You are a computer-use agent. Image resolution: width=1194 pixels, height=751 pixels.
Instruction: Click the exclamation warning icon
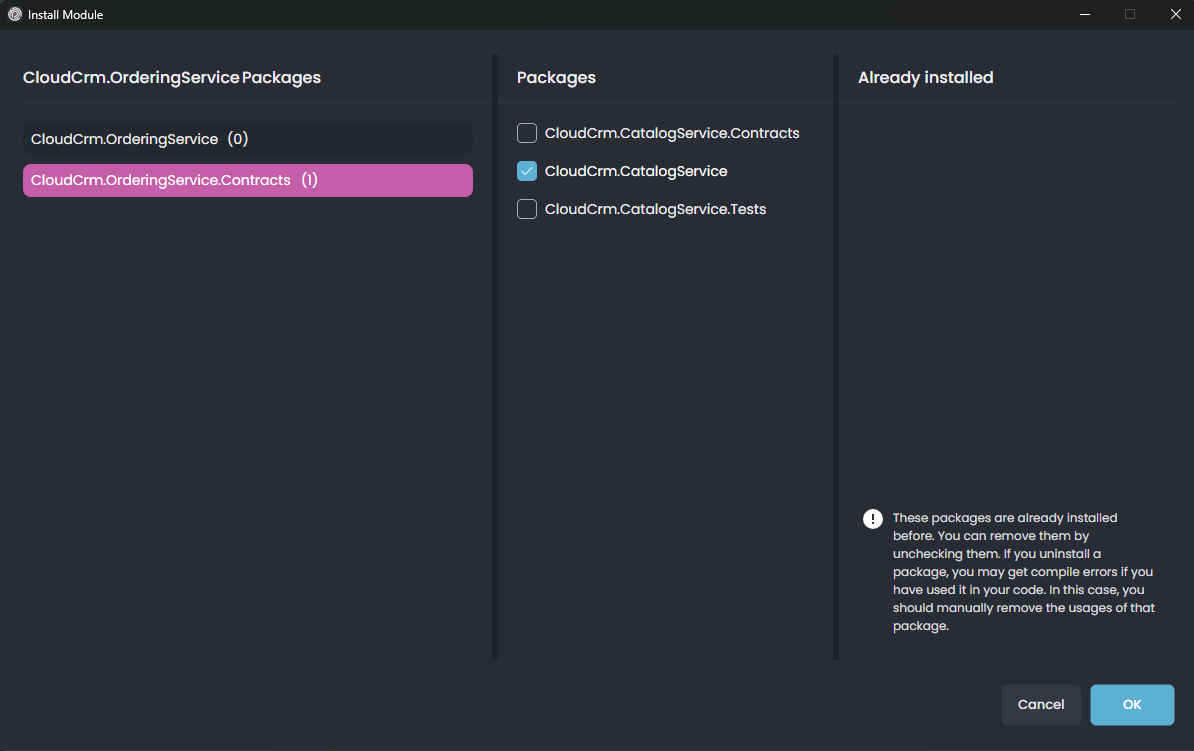(x=871, y=518)
